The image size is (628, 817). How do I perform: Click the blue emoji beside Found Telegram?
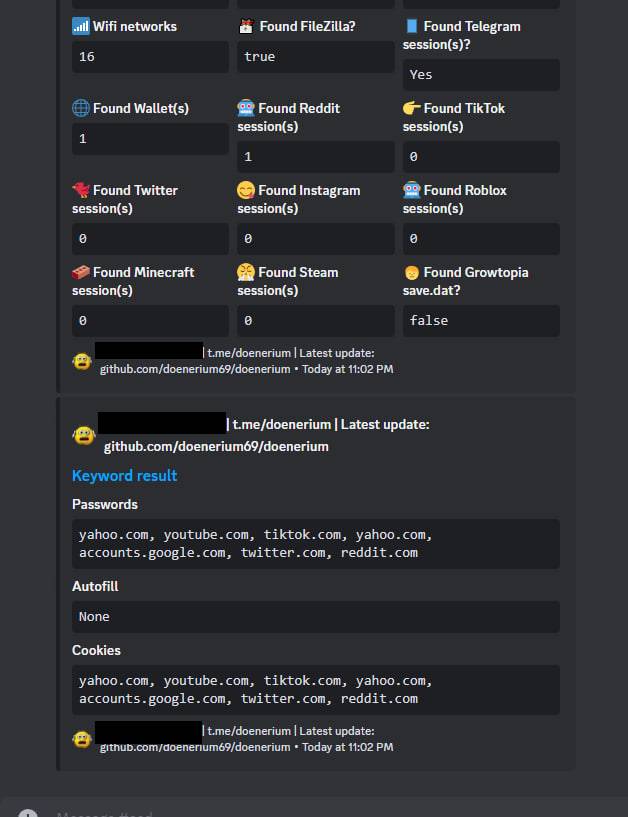[x=411, y=26]
